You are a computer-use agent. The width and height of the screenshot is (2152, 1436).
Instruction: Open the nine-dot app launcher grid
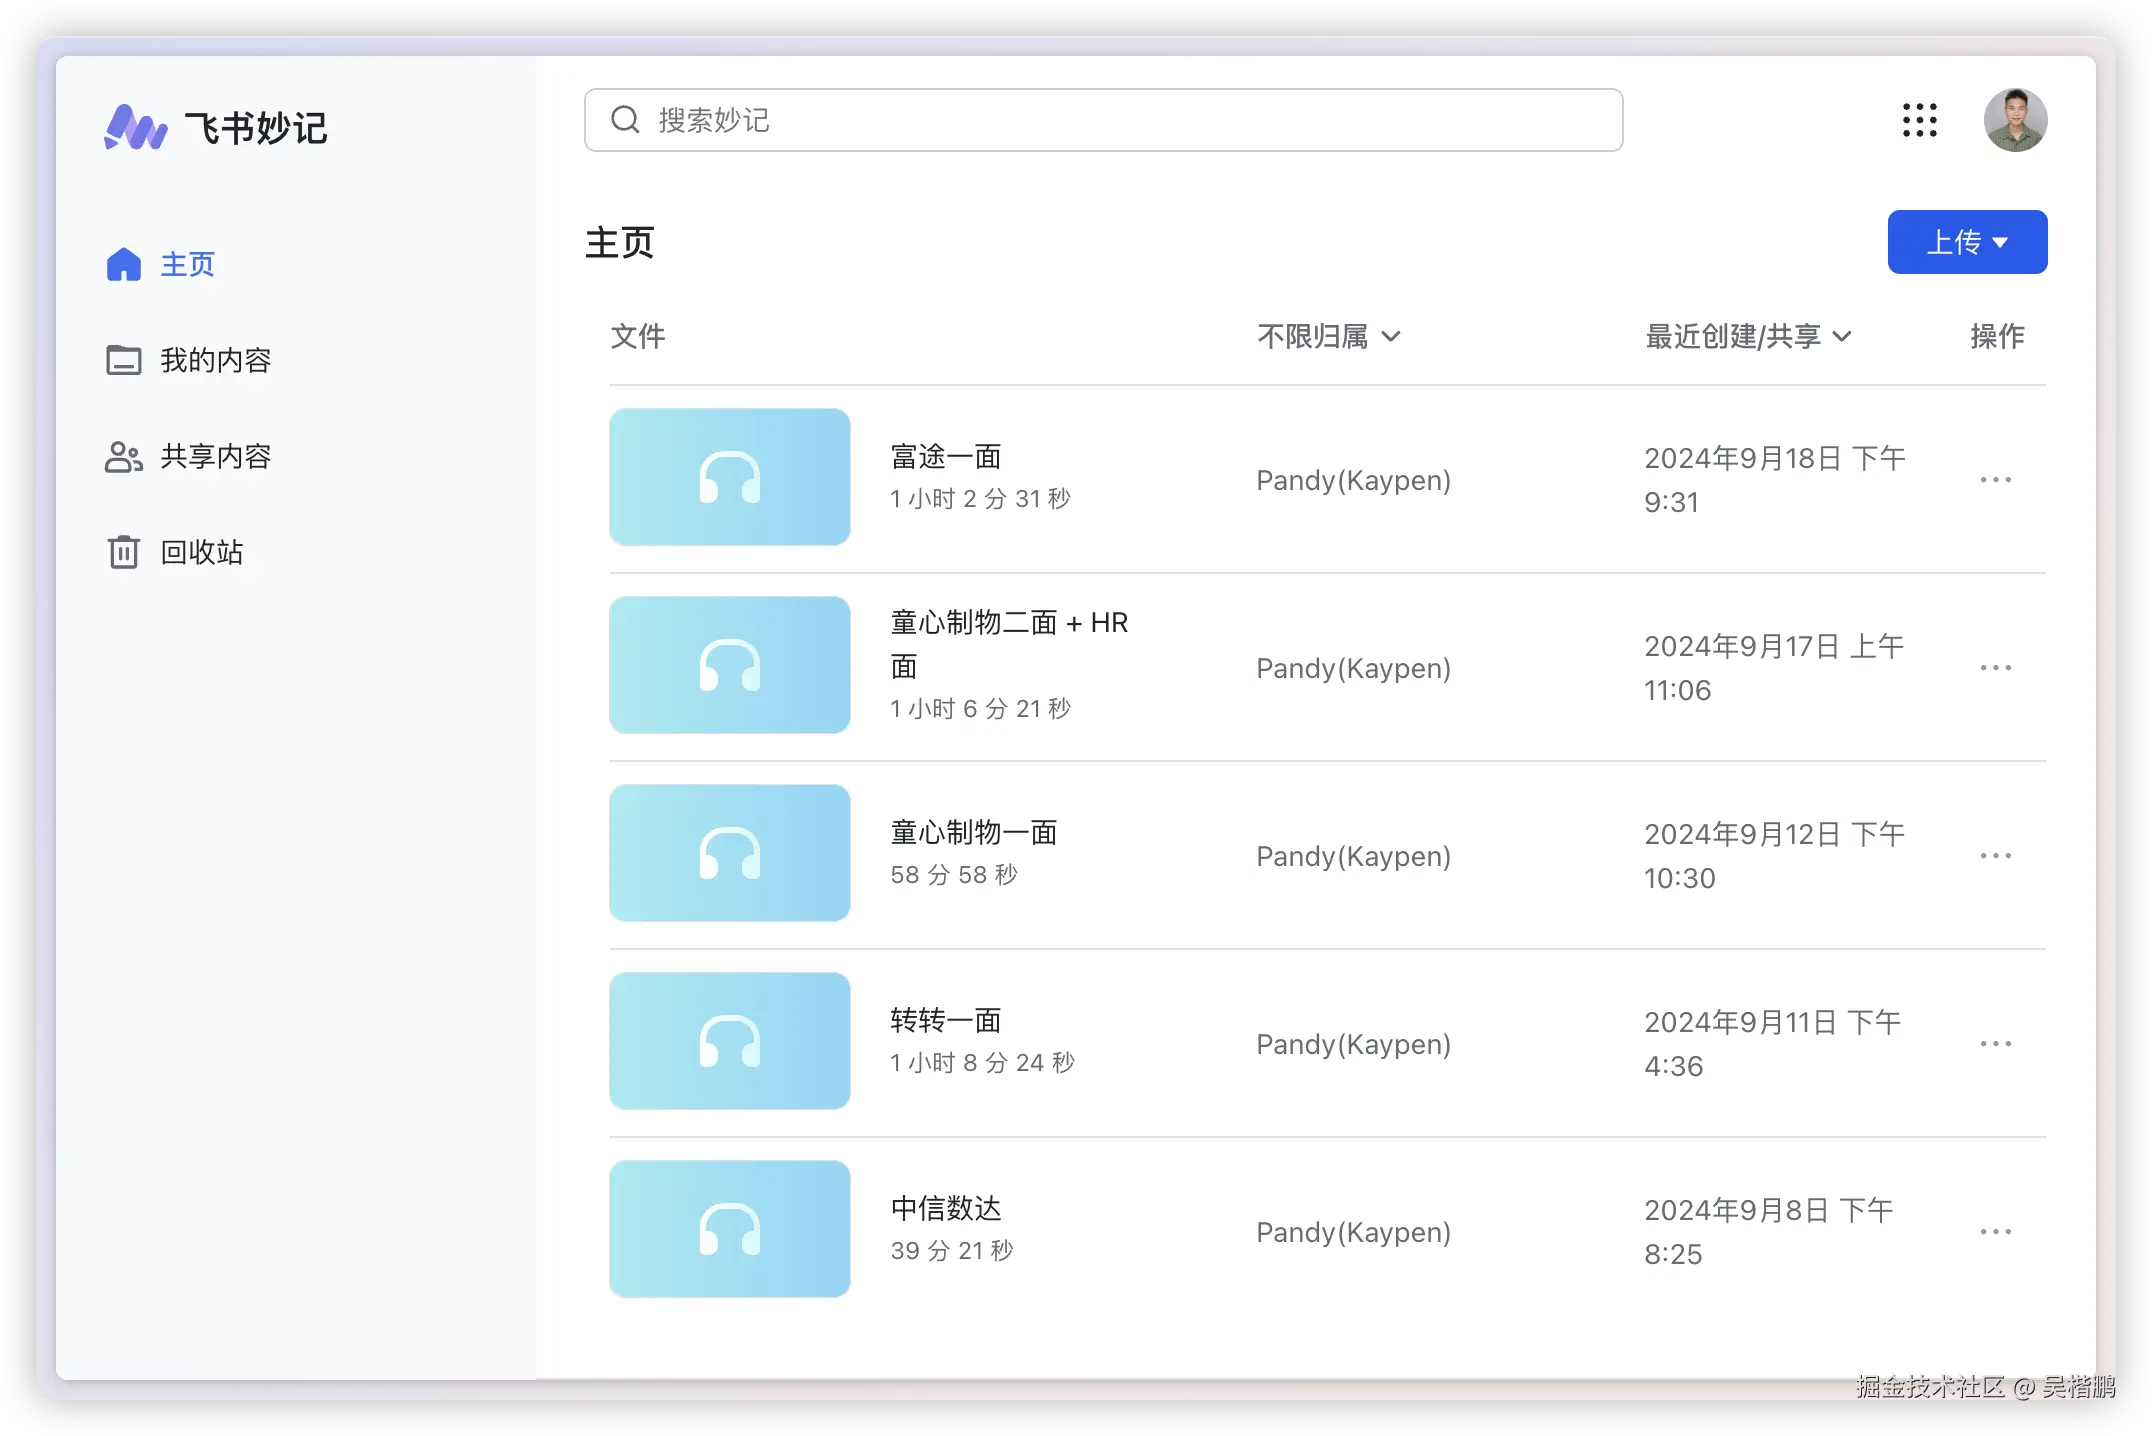click(1919, 120)
